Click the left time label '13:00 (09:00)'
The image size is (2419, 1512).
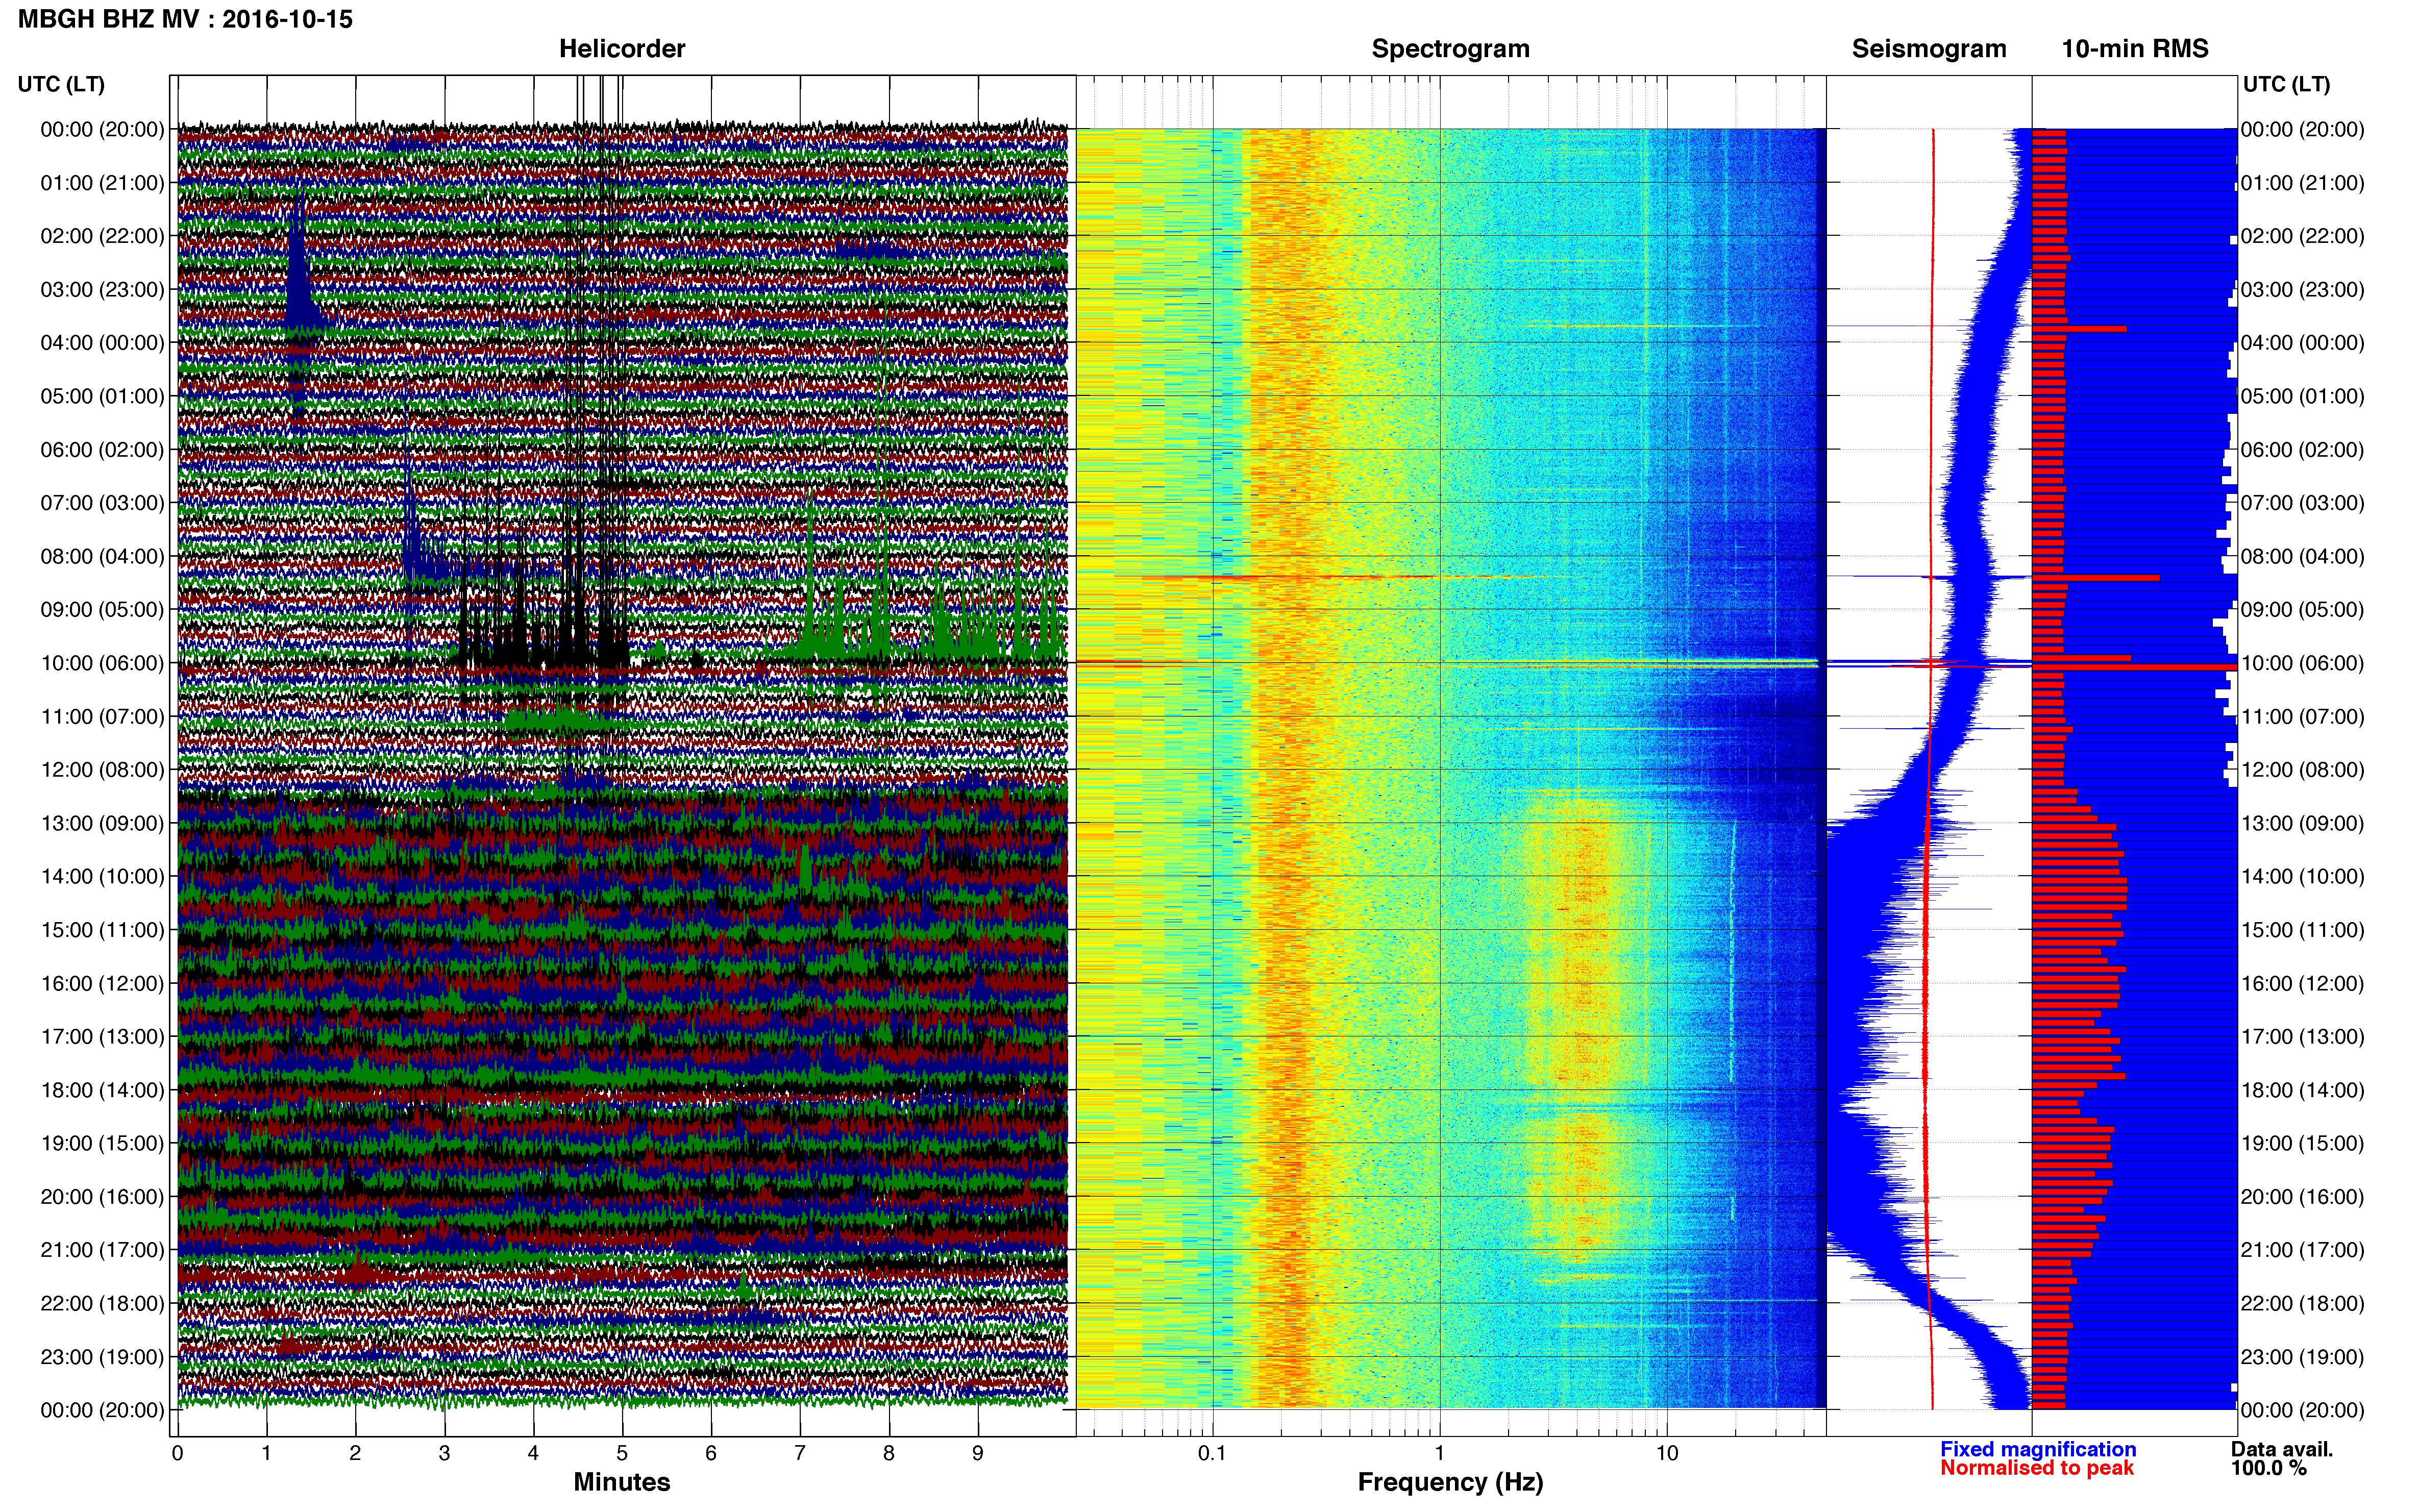[102, 823]
